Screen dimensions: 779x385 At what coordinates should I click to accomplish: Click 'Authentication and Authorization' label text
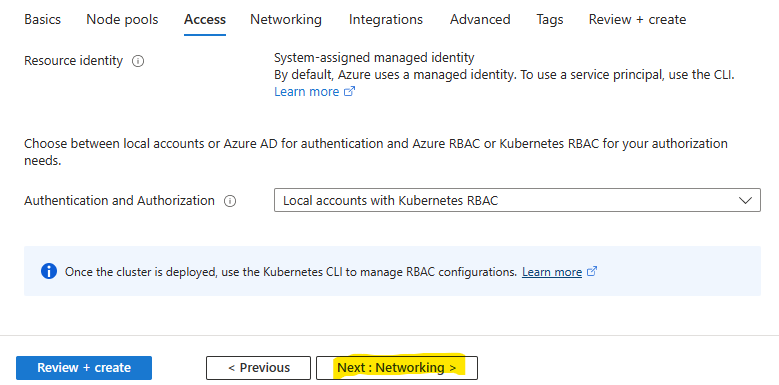pyautogui.click(x=119, y=201)
